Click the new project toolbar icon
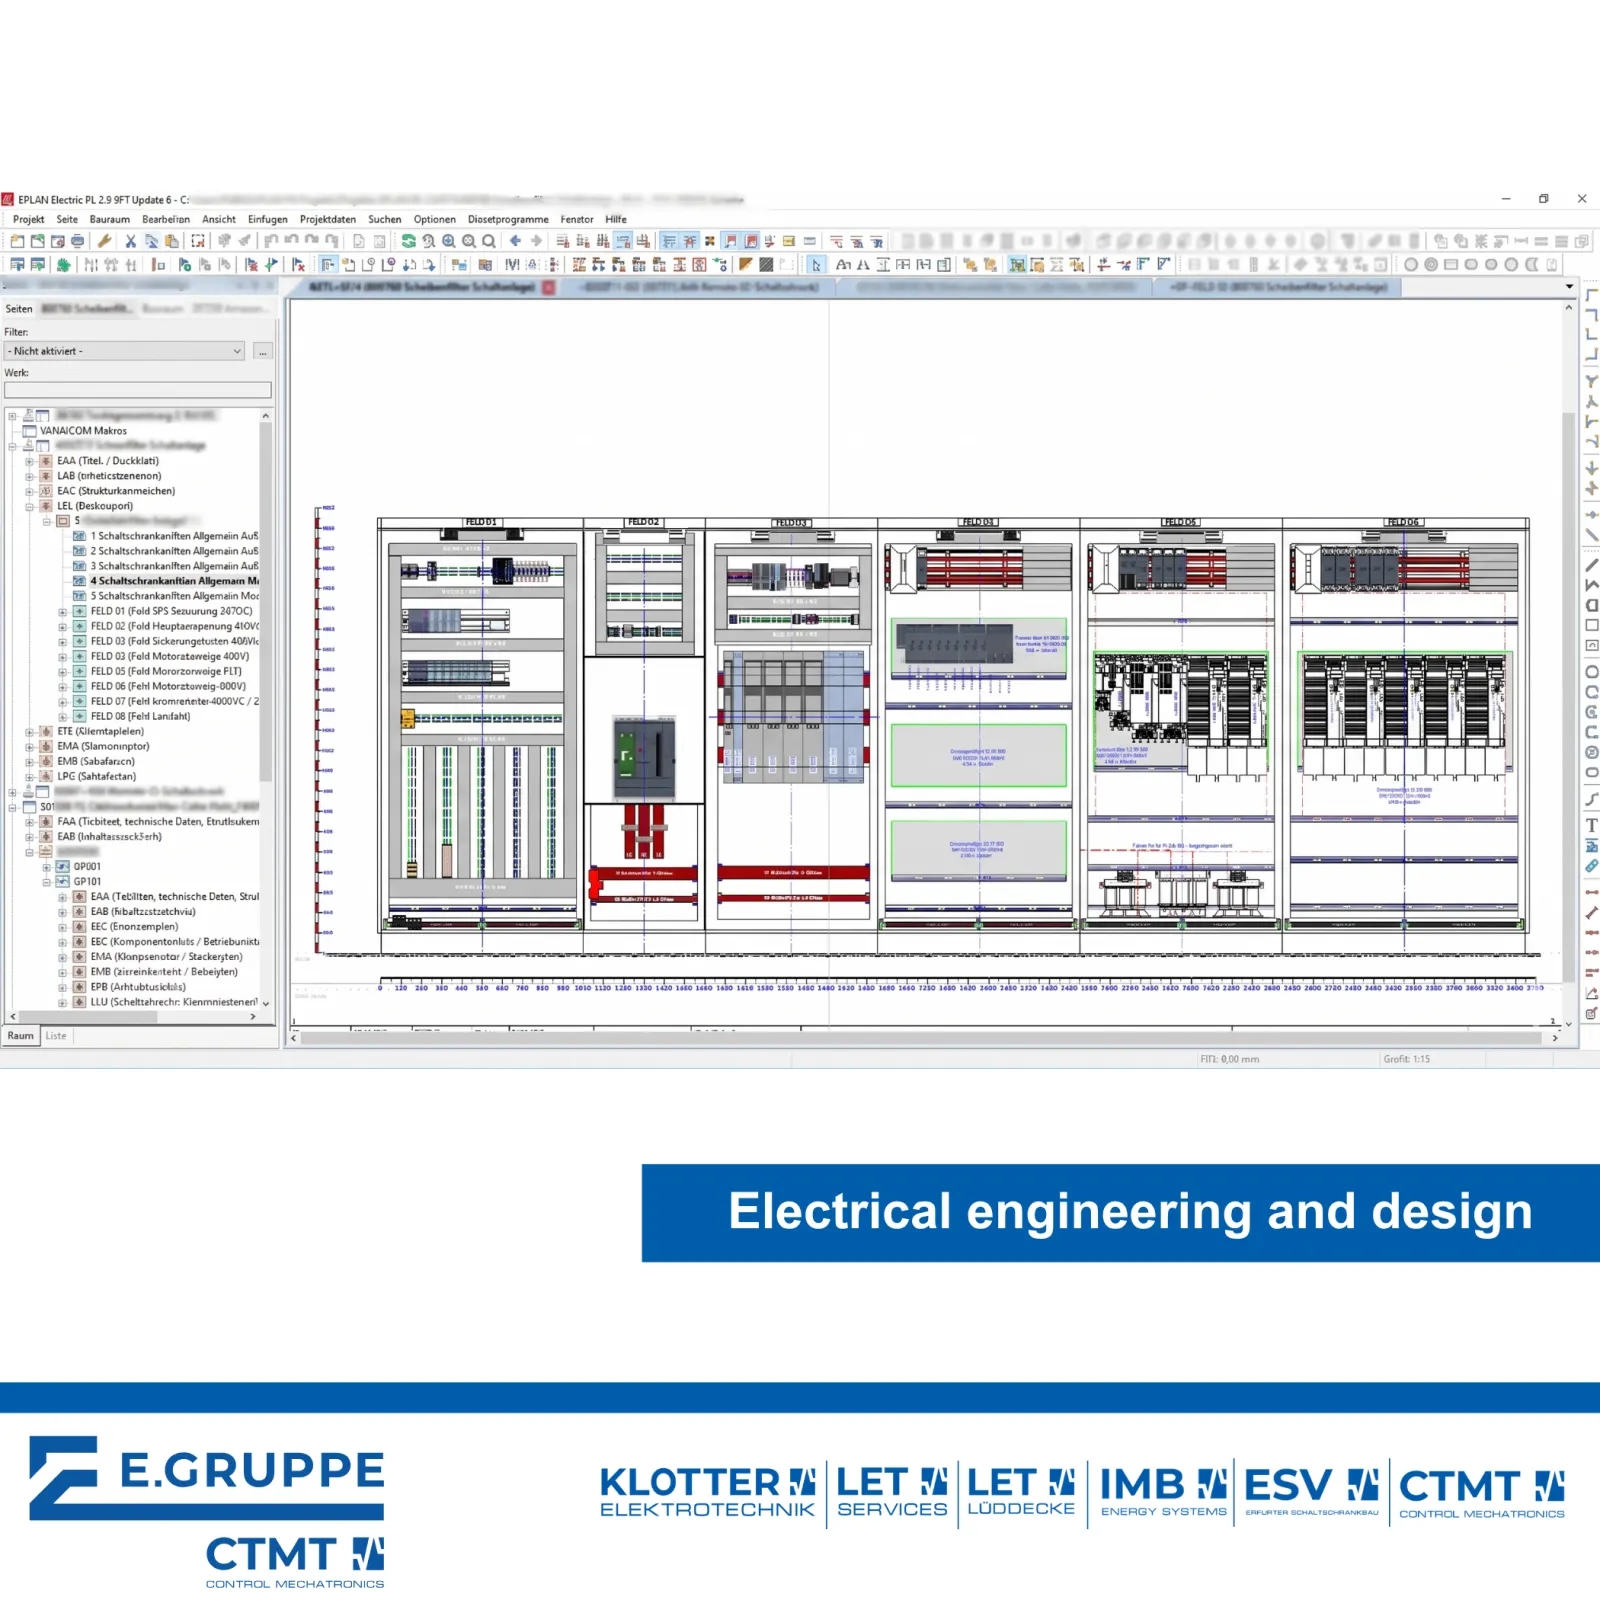 (17, 241)
